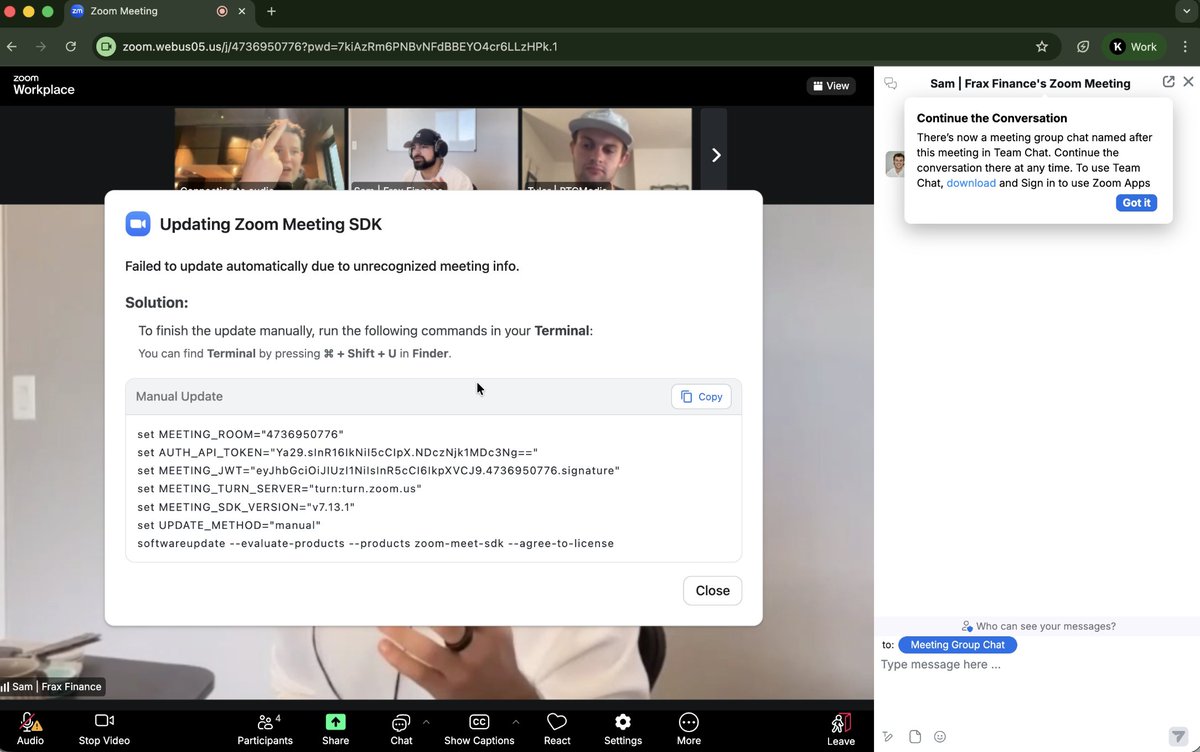The height and width of the screenshot is (752, 1200).
Task: Click the green Share screen icon
Action: click(336, 722)
